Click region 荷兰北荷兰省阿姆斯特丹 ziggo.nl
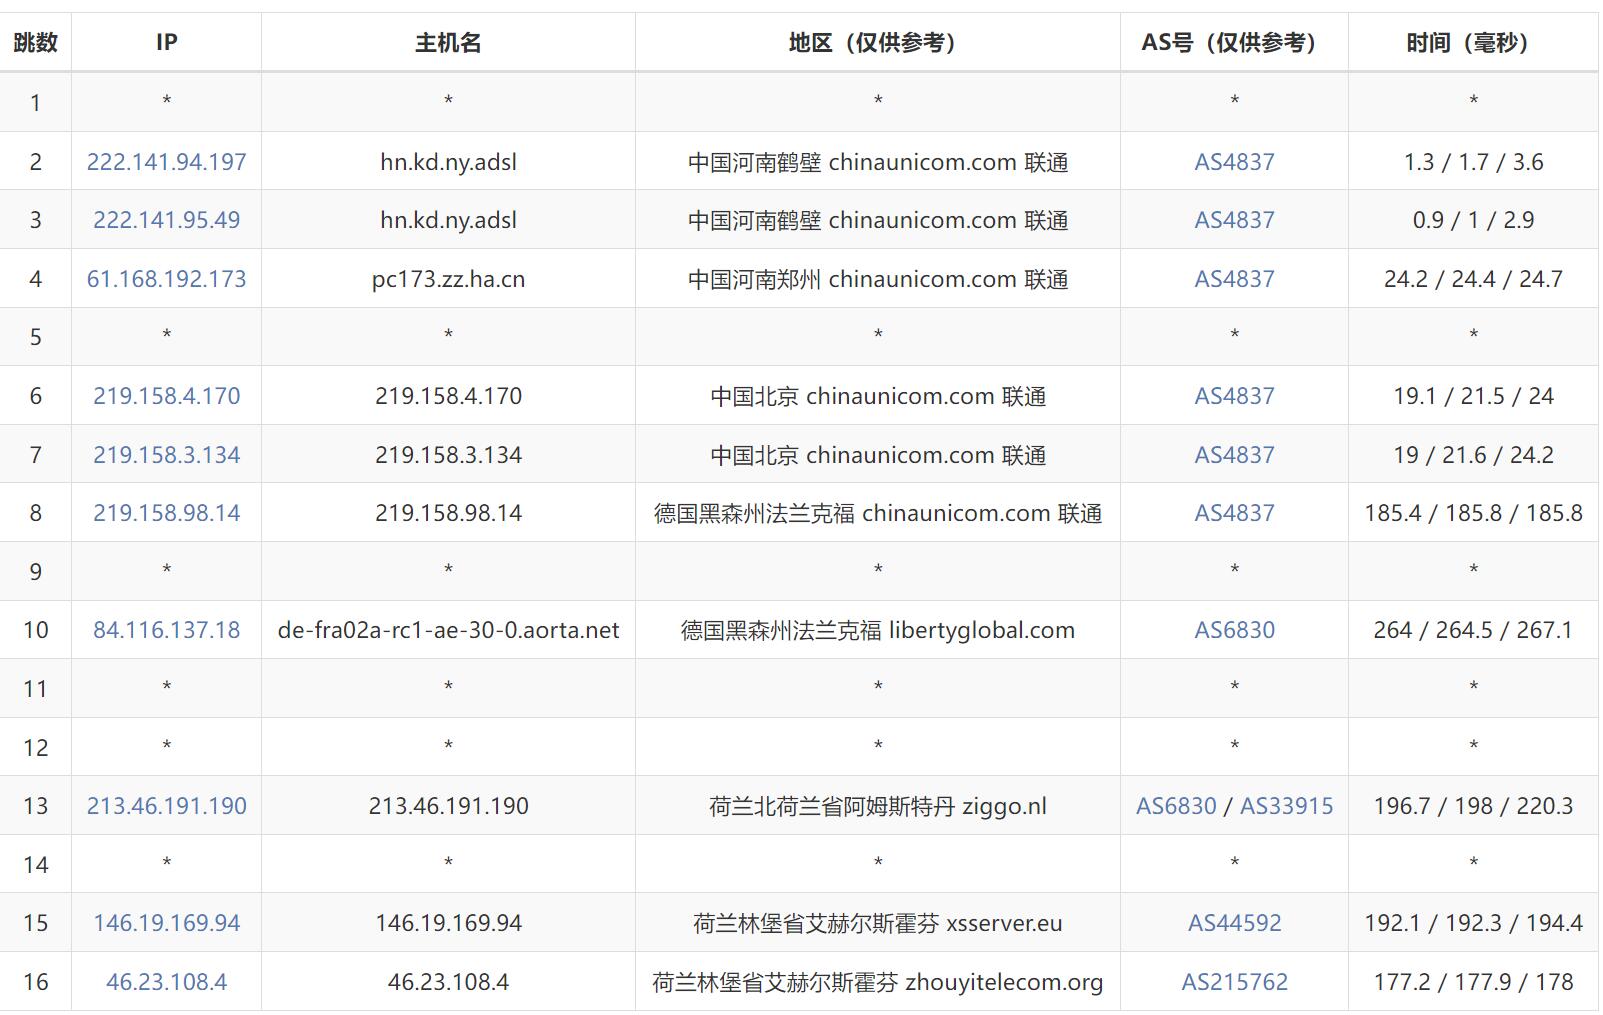 (877, 806)
